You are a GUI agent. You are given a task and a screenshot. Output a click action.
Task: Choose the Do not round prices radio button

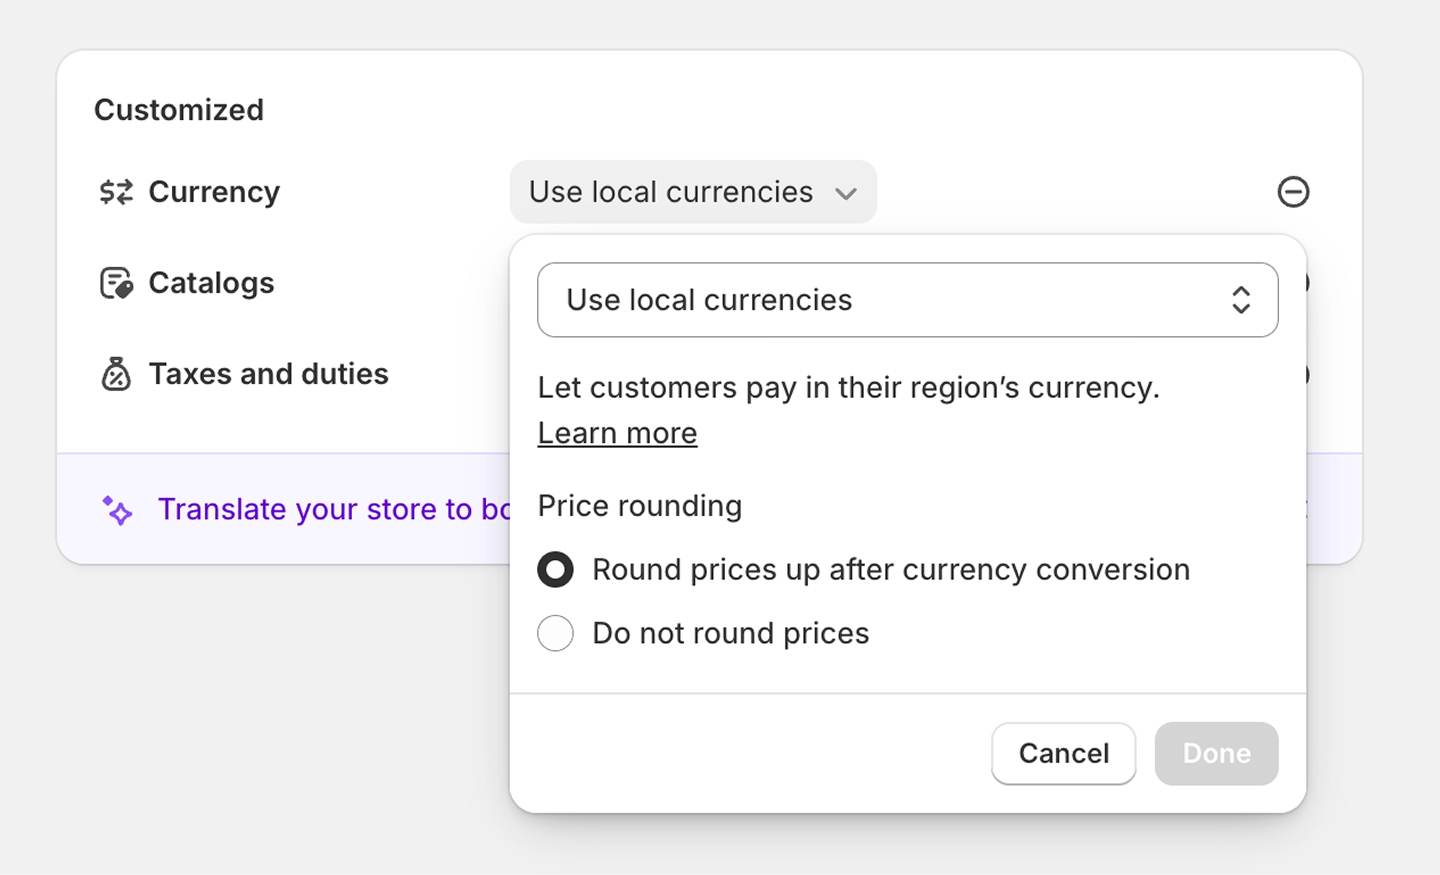pos(555,633)
